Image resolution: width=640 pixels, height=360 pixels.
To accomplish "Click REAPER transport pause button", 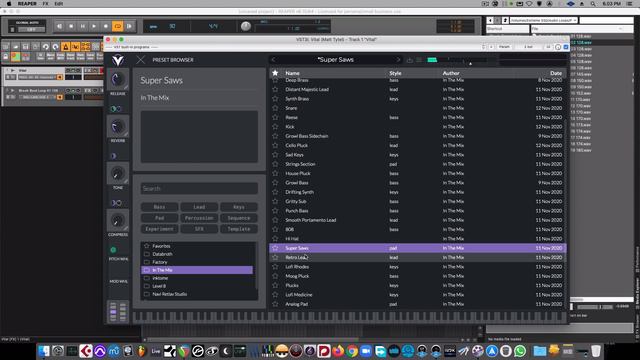I will (x=82, y=26).
